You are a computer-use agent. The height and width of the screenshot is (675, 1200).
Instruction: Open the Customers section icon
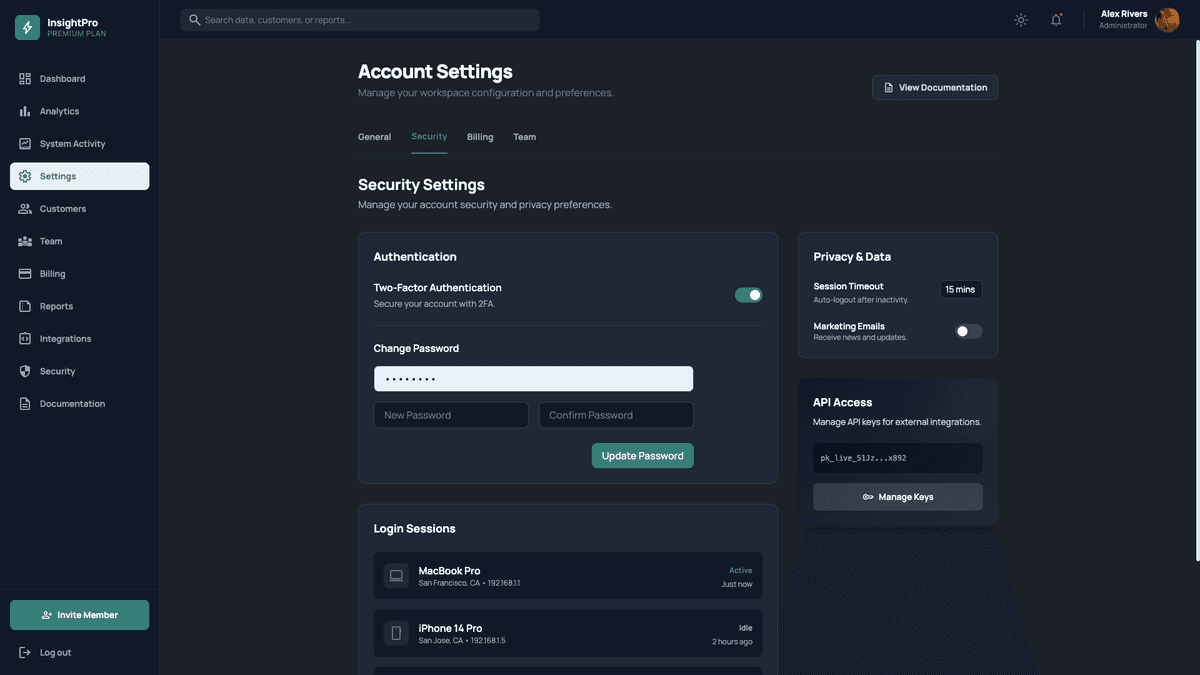(x=22, y=208)
